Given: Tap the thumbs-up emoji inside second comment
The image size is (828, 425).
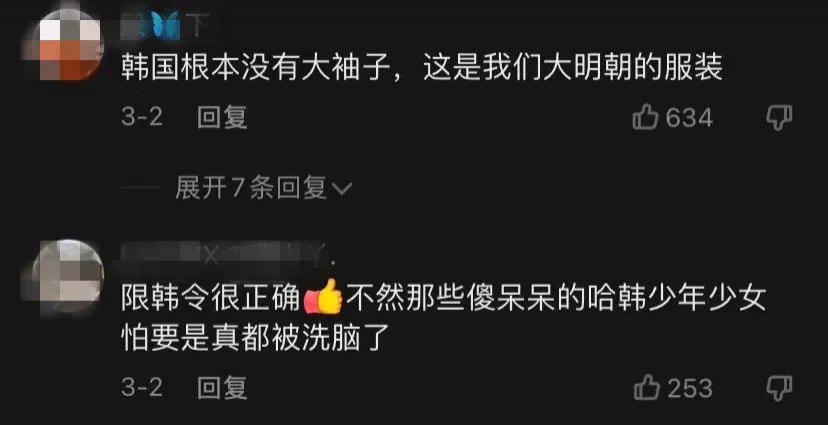Looking at the screenshot, I should pos(323,297).
